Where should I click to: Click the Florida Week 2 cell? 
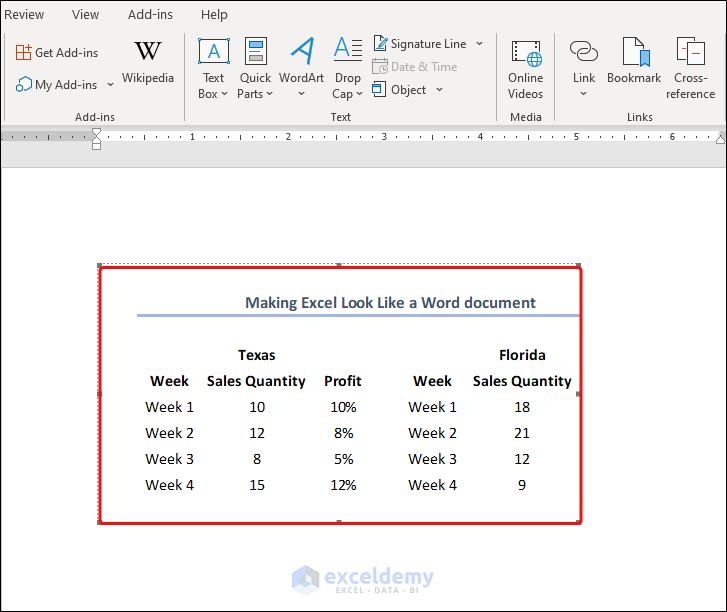point(432,433)
